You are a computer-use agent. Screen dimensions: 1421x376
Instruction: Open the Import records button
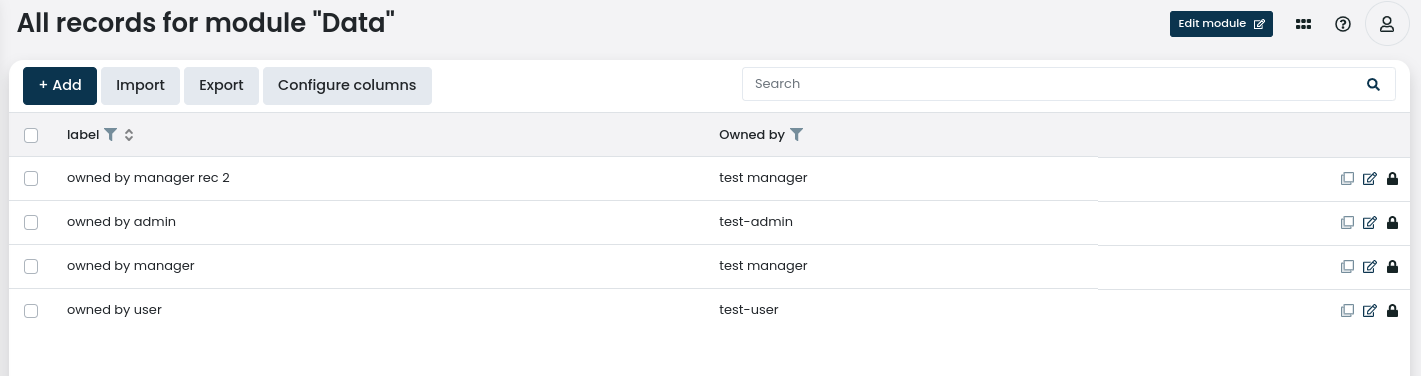[x=140, y=86]
